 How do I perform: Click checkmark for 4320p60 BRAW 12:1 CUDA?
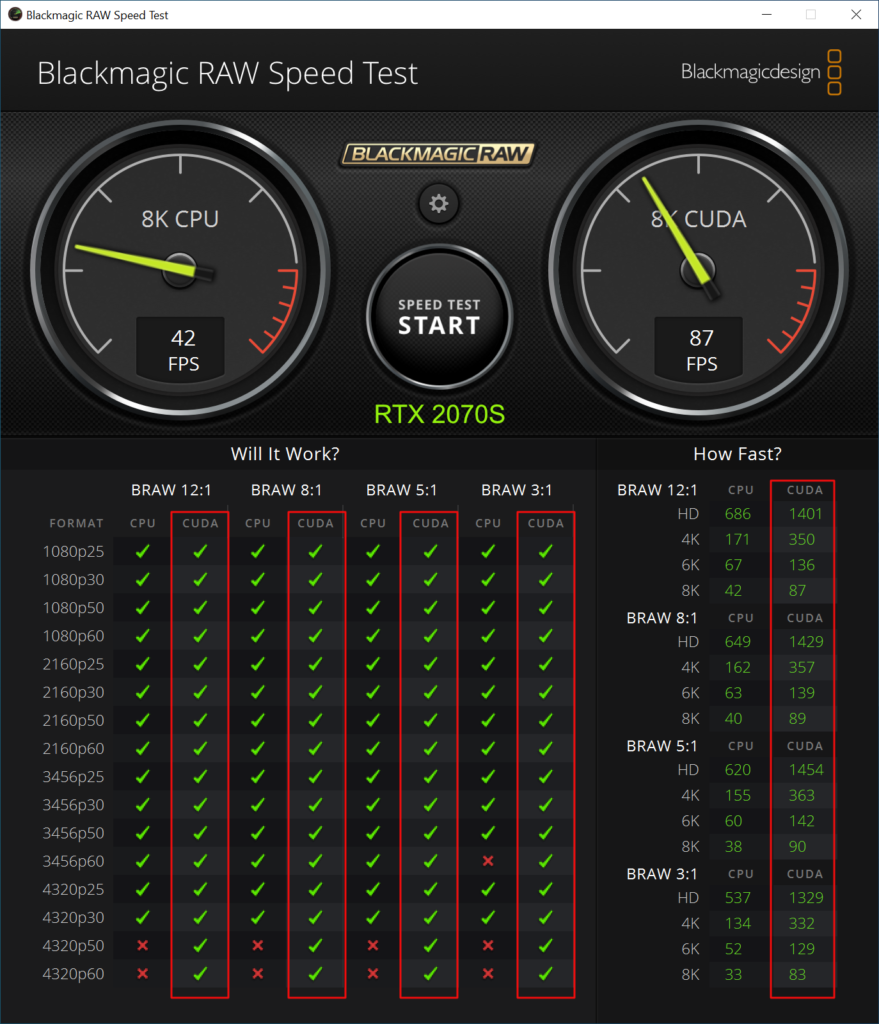pos(200,973)
